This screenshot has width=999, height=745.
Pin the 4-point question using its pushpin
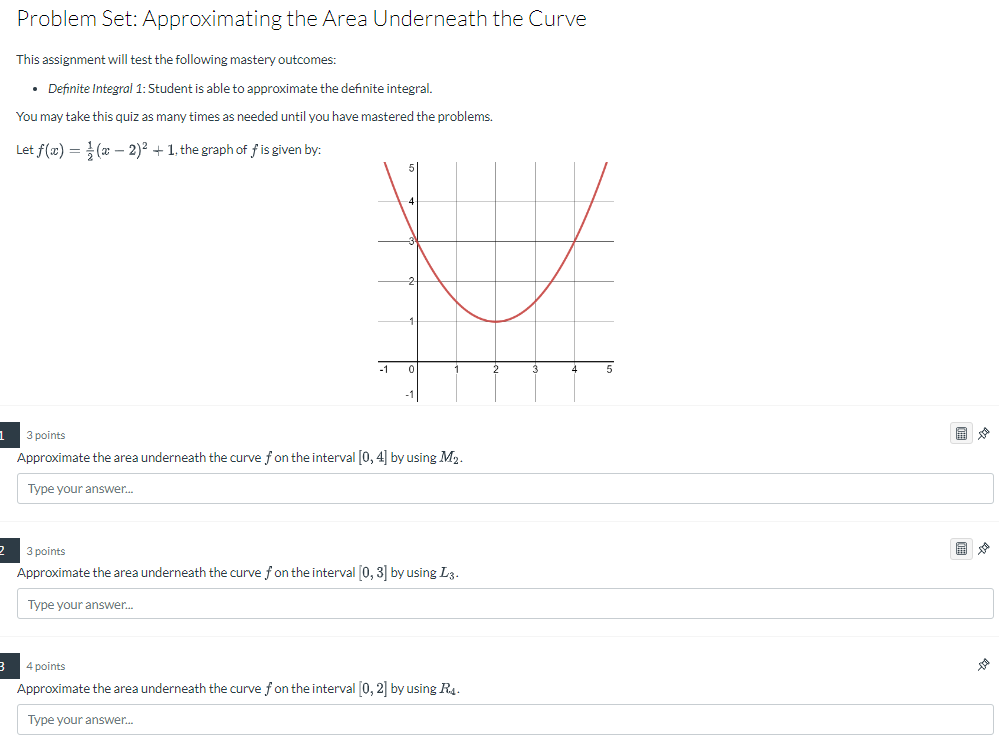[x=982, y=664]
